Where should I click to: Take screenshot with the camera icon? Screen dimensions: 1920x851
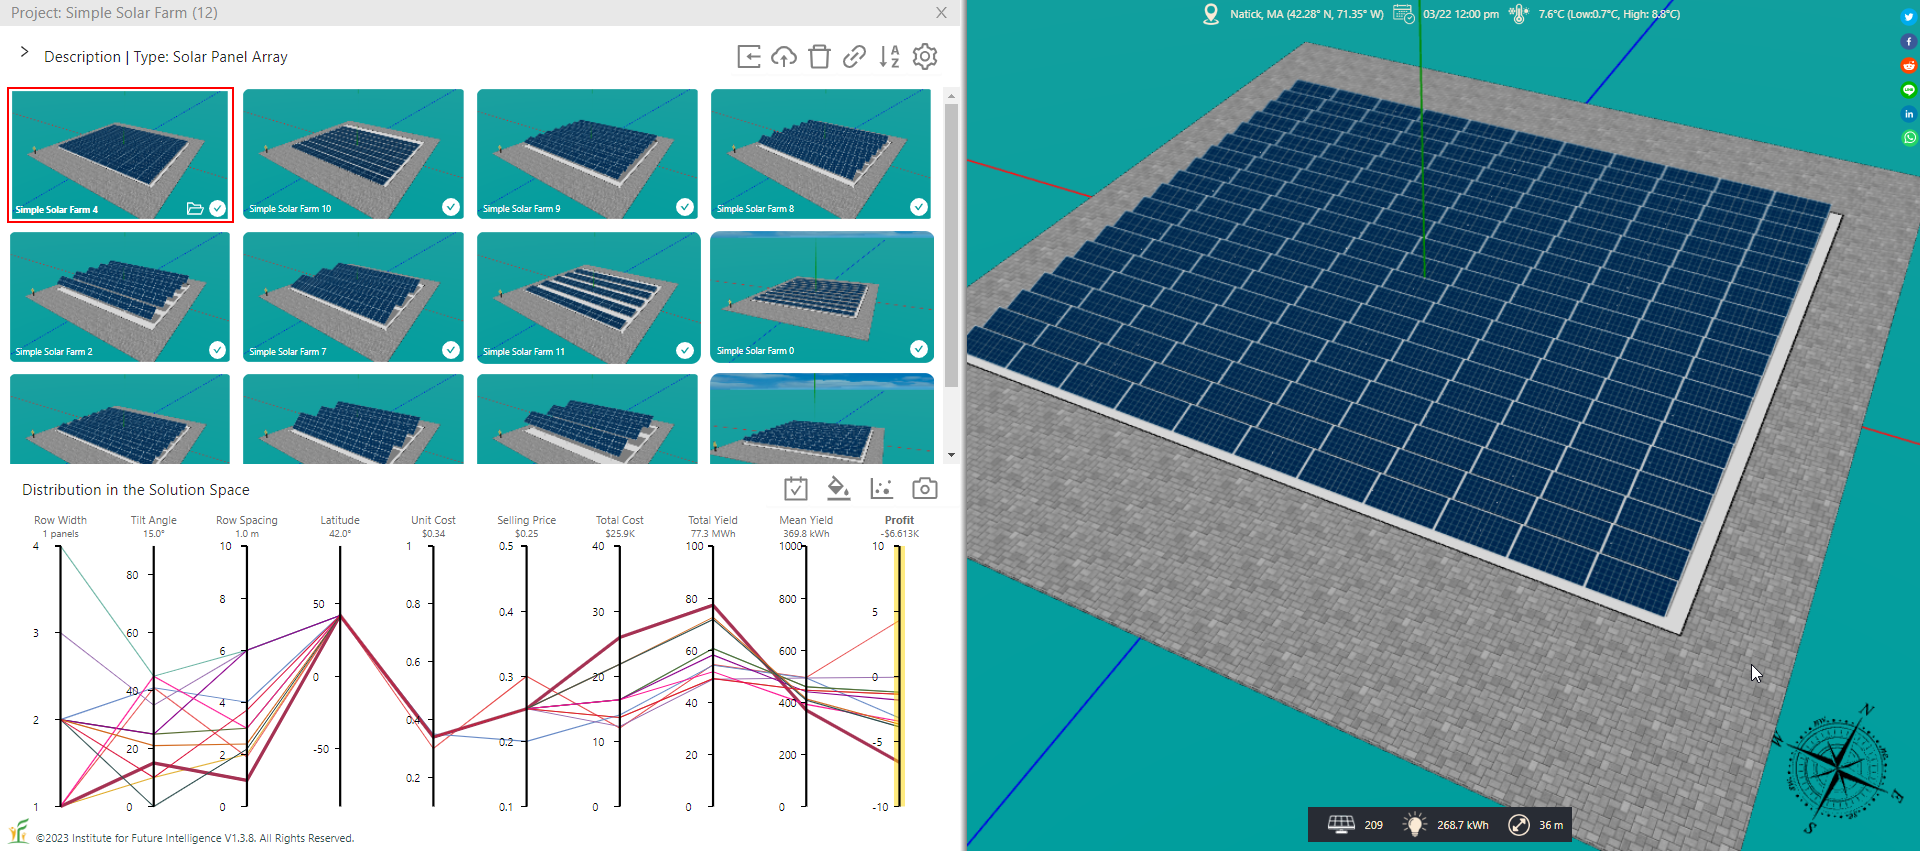925,488
